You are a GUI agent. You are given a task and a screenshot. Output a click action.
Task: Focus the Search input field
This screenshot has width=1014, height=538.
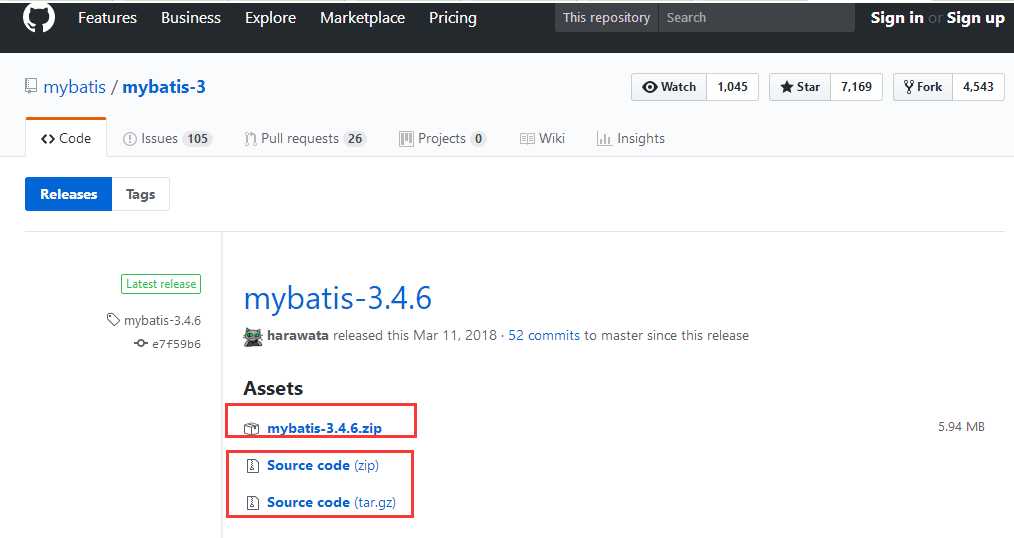[x=756, y=17]
